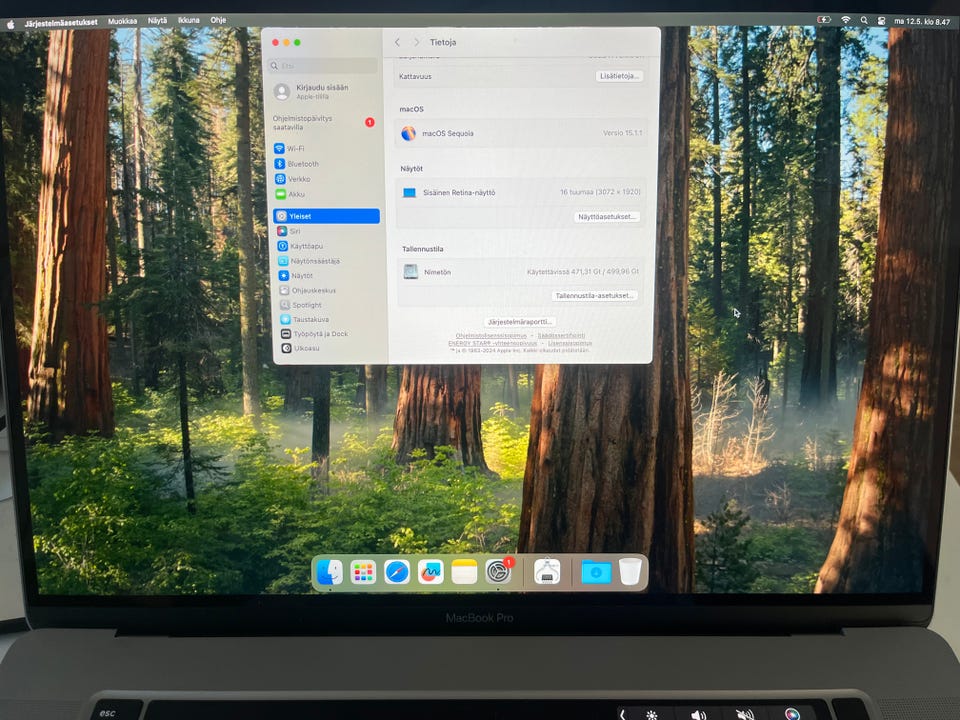Go back with the left chevron
The image size is (960, 720).
(397, 42)
